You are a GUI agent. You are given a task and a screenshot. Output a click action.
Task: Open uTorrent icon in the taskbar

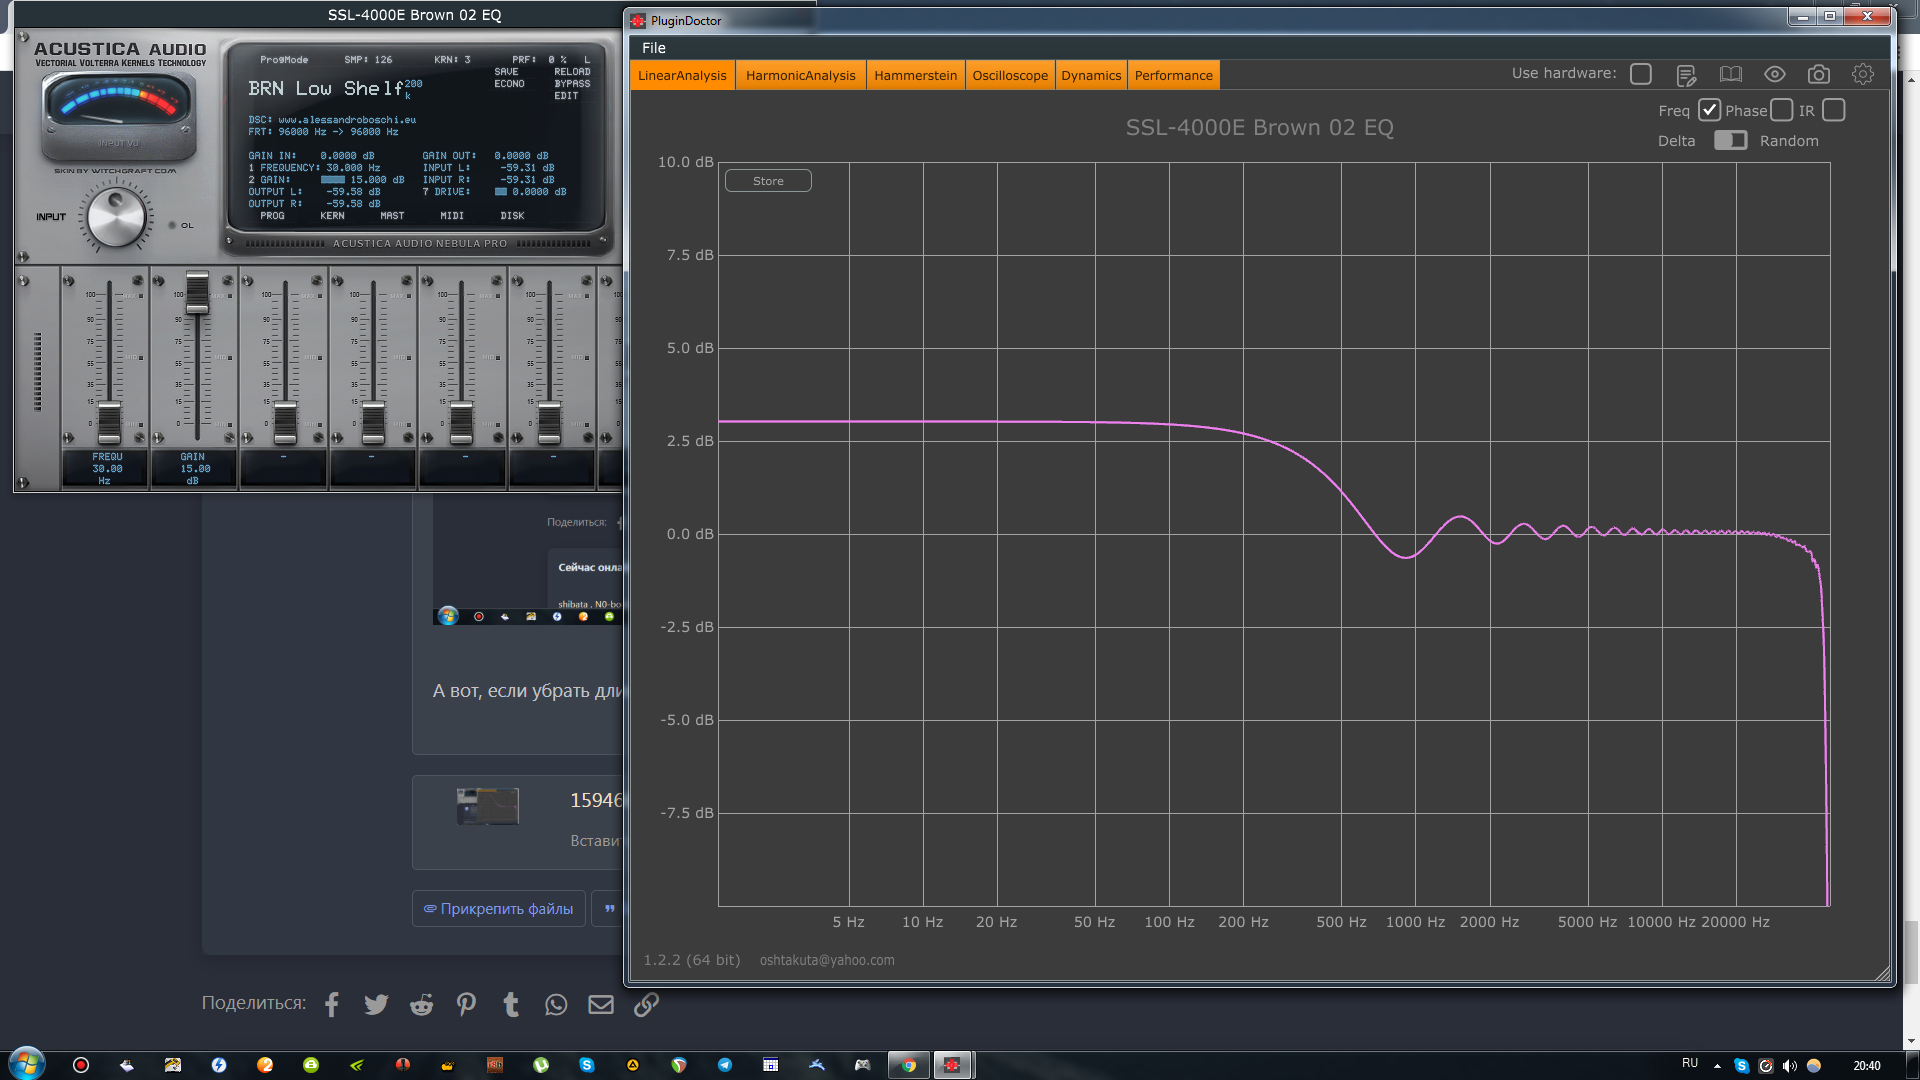tap(541, 1065)
